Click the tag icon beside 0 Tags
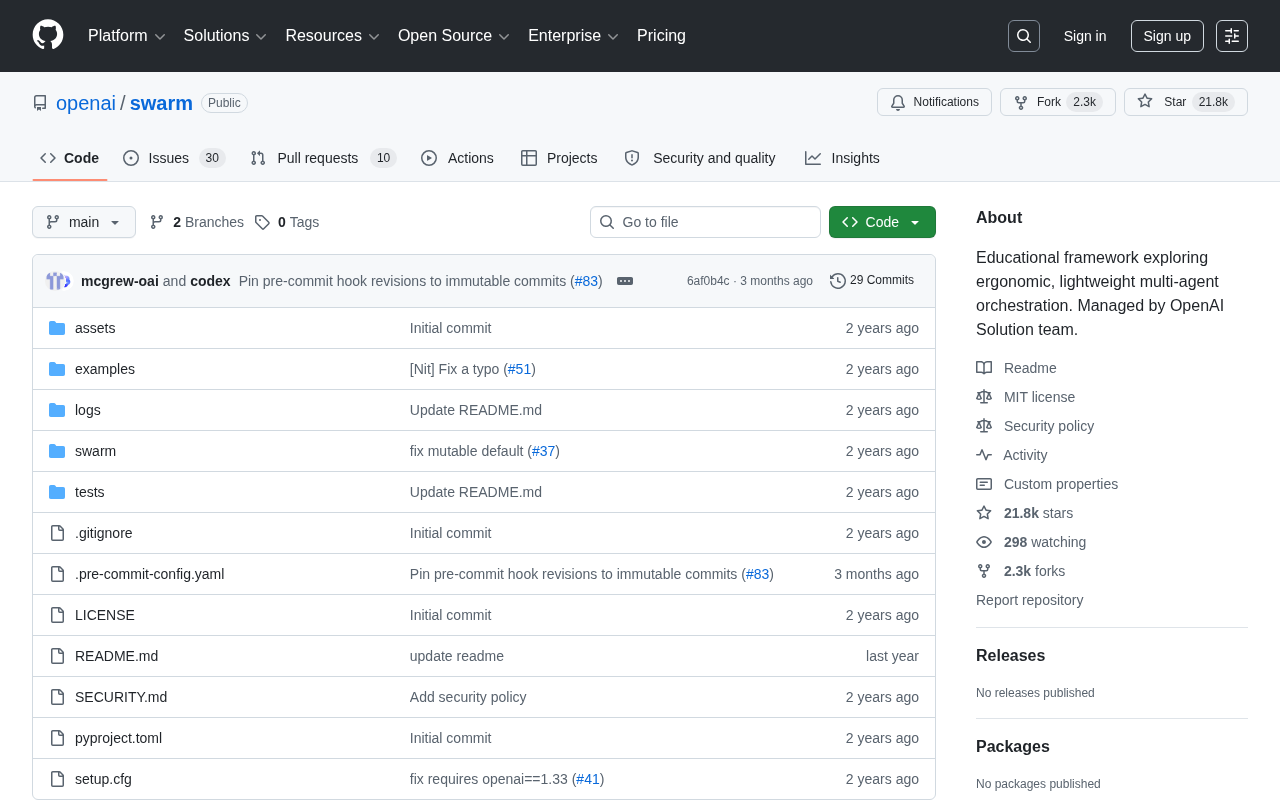Screen dimensions: 1280x800 tap(262, 222)
